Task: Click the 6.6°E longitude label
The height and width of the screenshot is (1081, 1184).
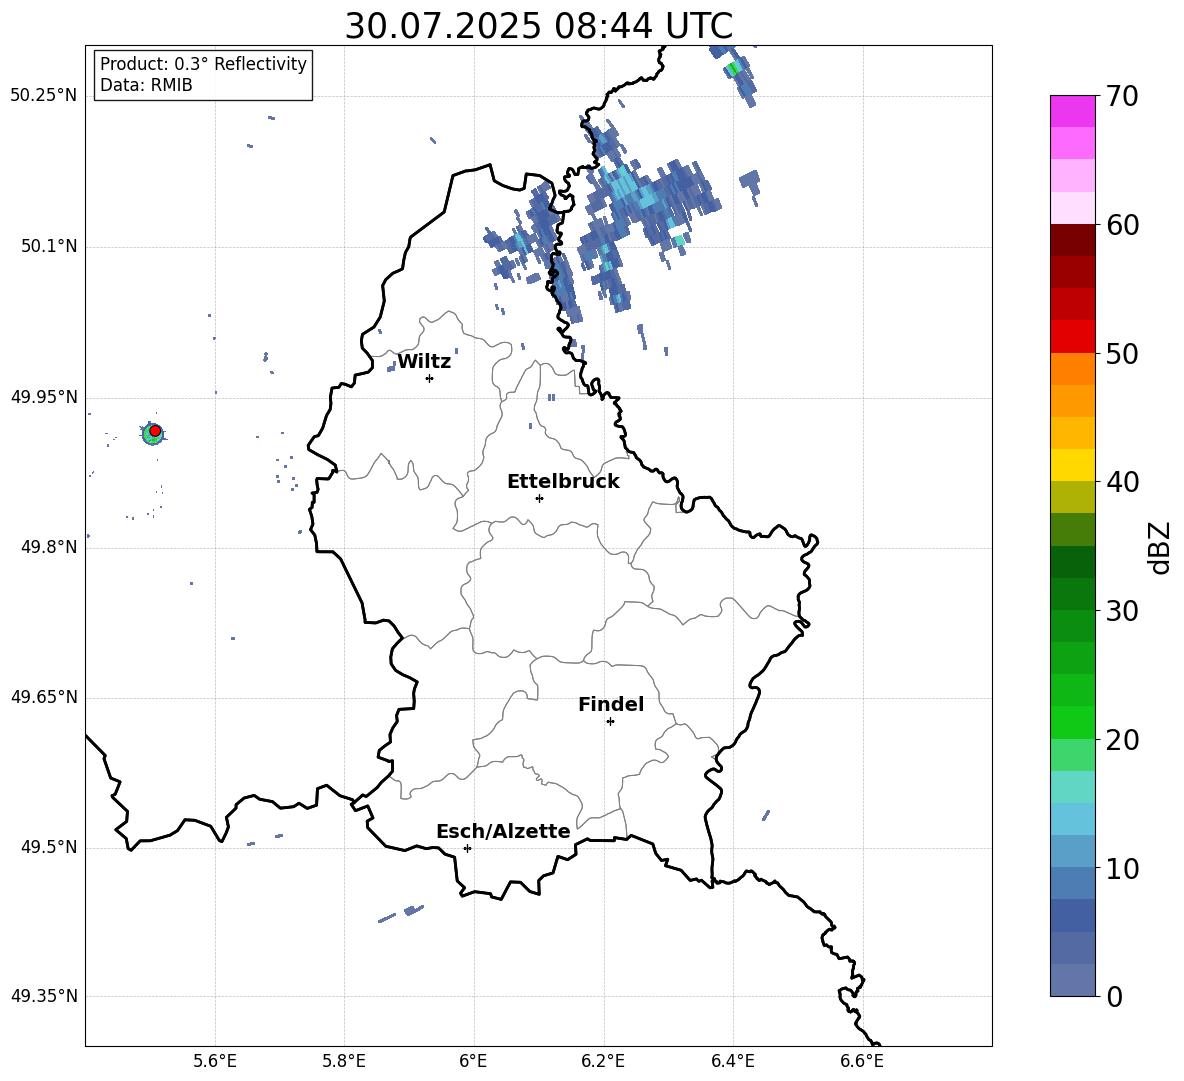Action: (x=862, y=1061)
